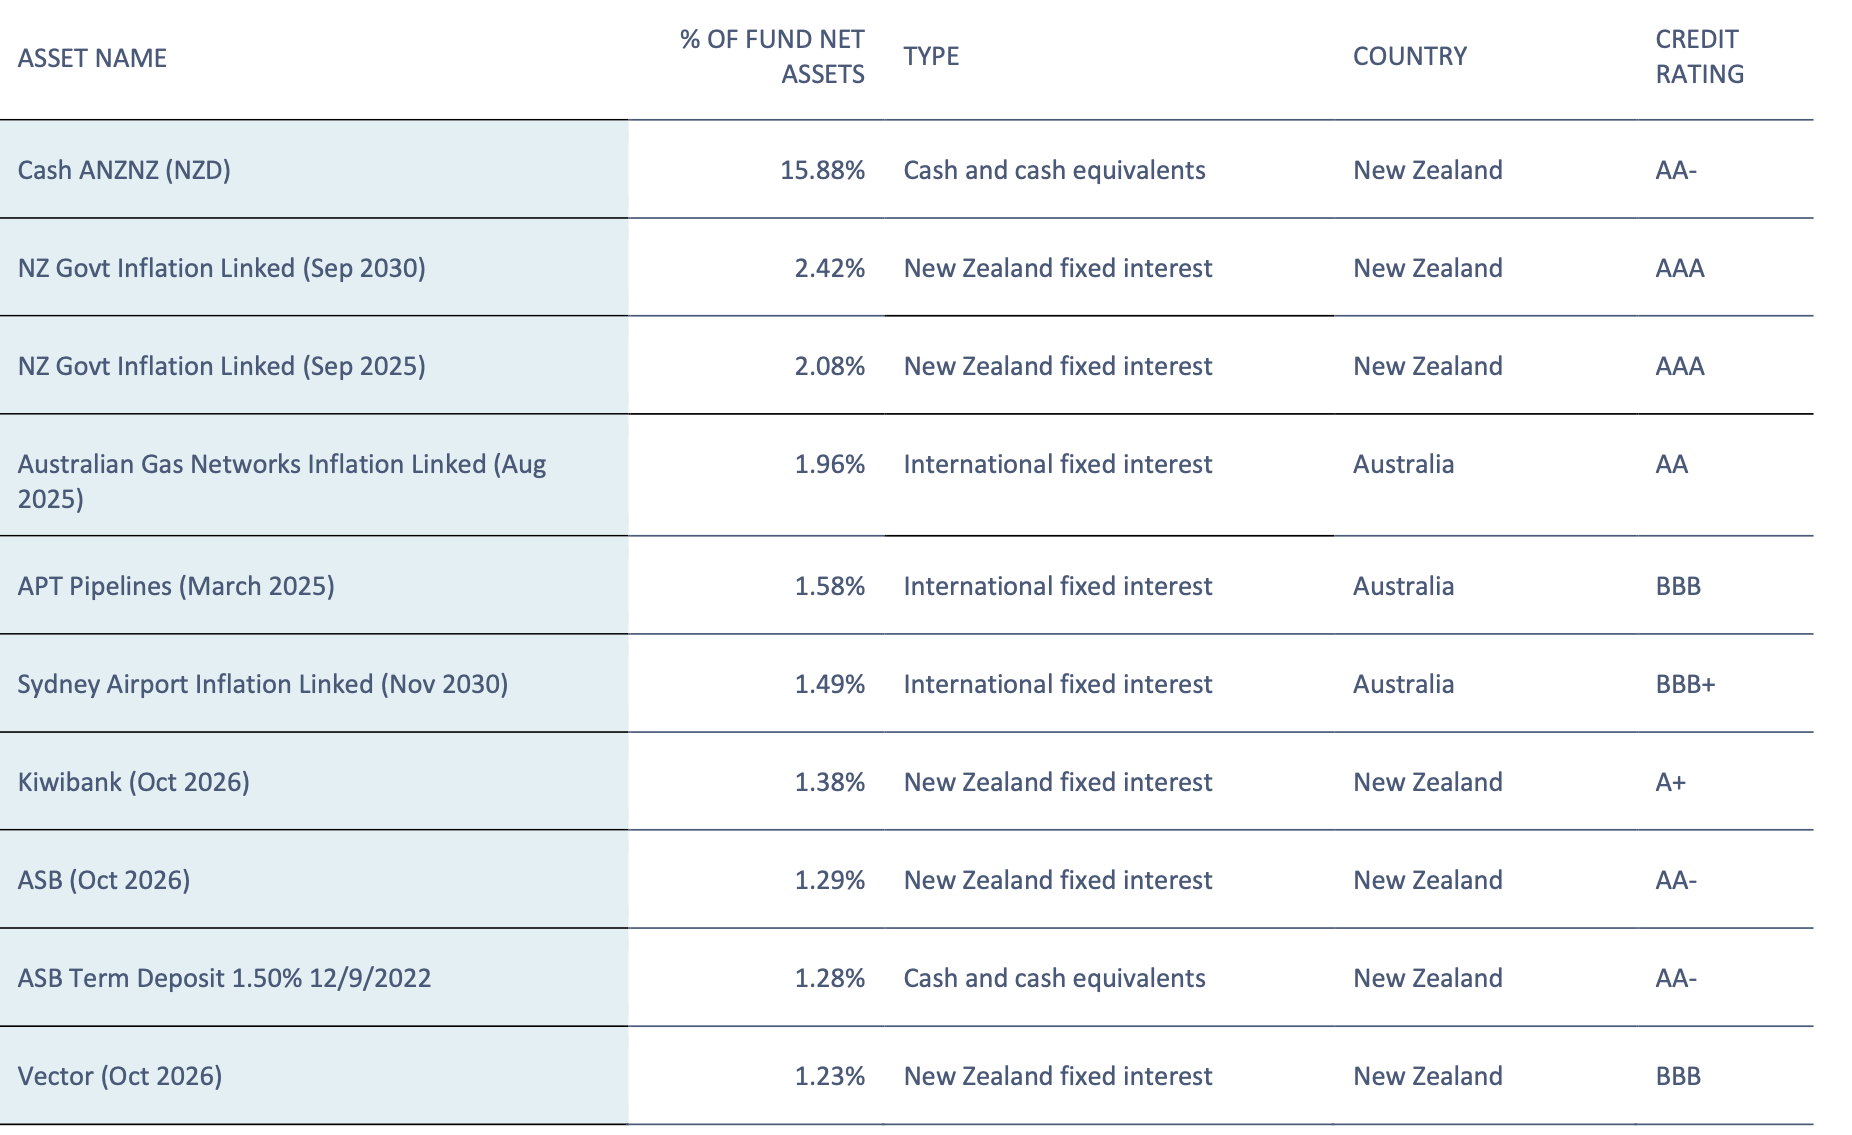Select the 'Cash ANZNZ (NZD)' asset name
Viewport: 1852px width, 1135px height.
pos(124,170)
